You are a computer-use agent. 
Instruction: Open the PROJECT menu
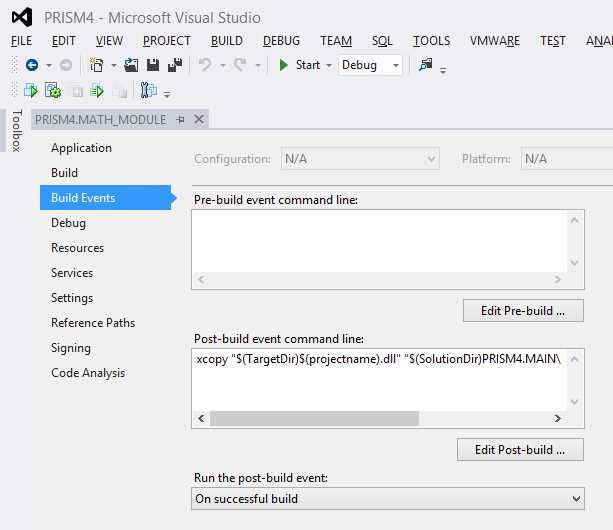point(167,41)
